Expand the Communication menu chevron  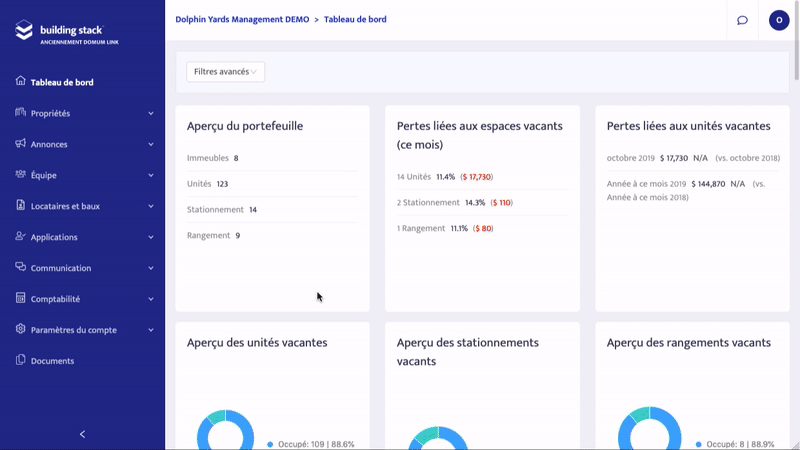point(151,269)
